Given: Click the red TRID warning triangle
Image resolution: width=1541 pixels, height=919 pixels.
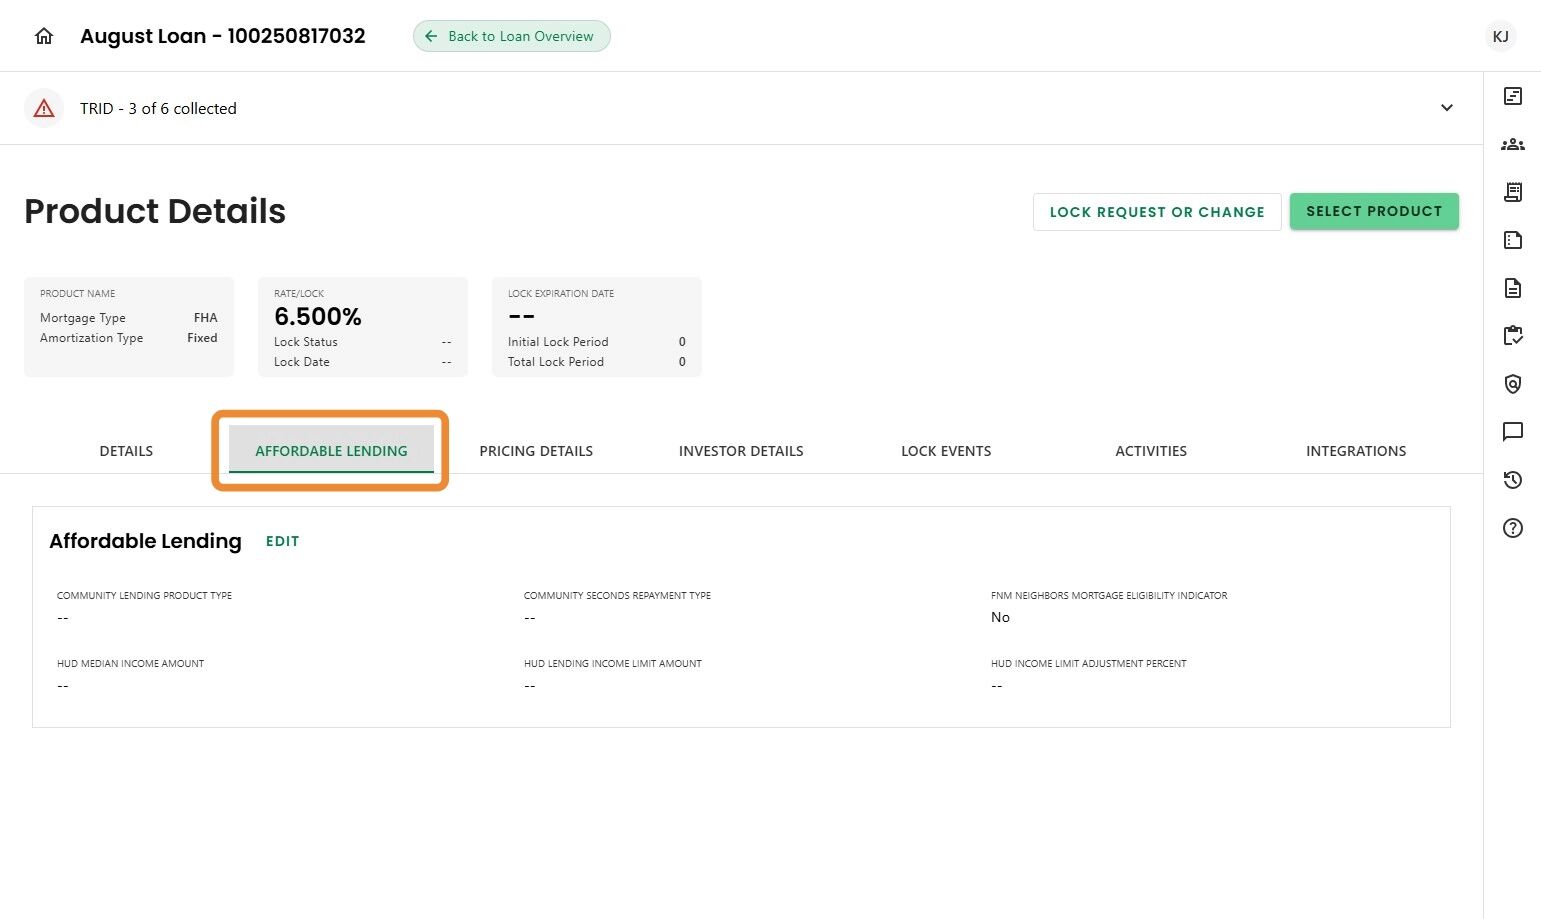Looking at the screenshot, I should pyautogui.click(x=44, y=108).
